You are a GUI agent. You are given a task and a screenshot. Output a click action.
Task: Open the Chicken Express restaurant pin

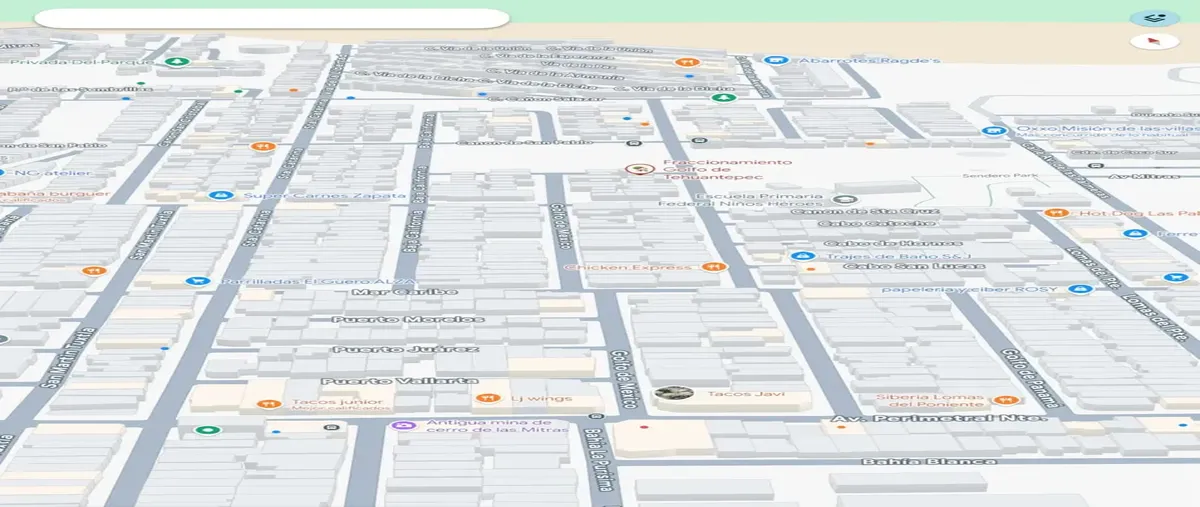pos(712,267)
